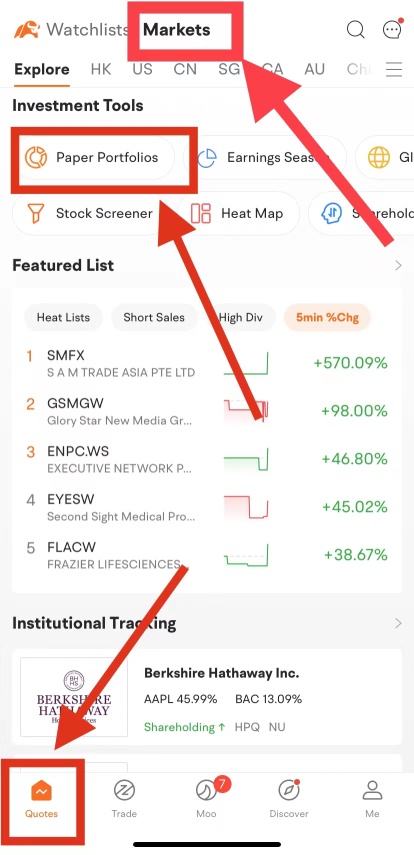Image resolution: width=414 pixels, height=855 pixels.
Task: Select the Heat Lists filter chip
Action: click(x=63, y=317)
